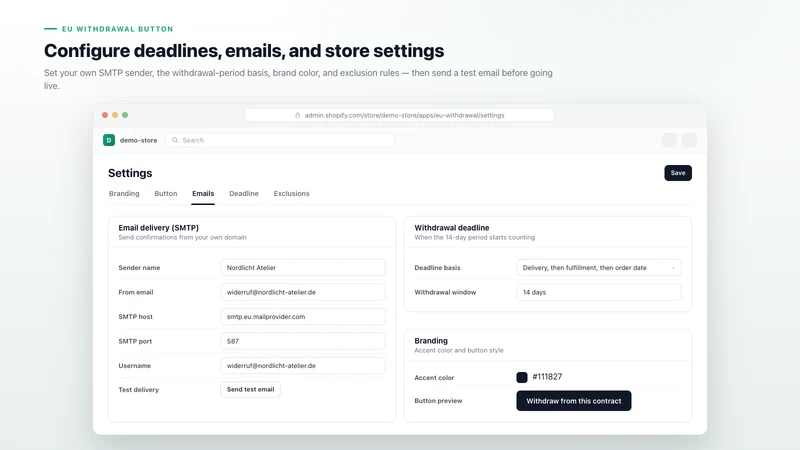
Task: Go to the Exclusions tab
Action: click(x=291, y=193)
